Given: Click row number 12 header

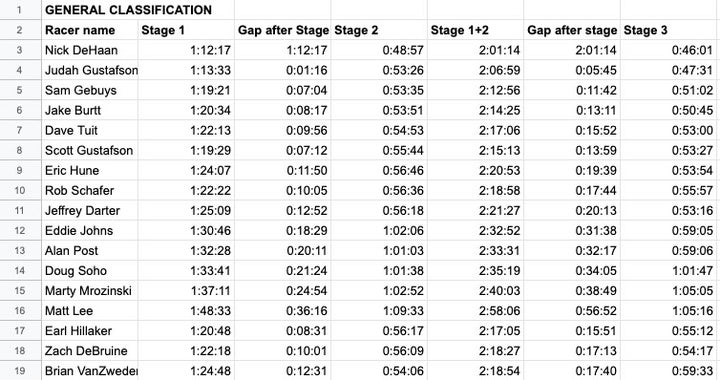Looking at the screenshot, I should click(x=20, y=230).
